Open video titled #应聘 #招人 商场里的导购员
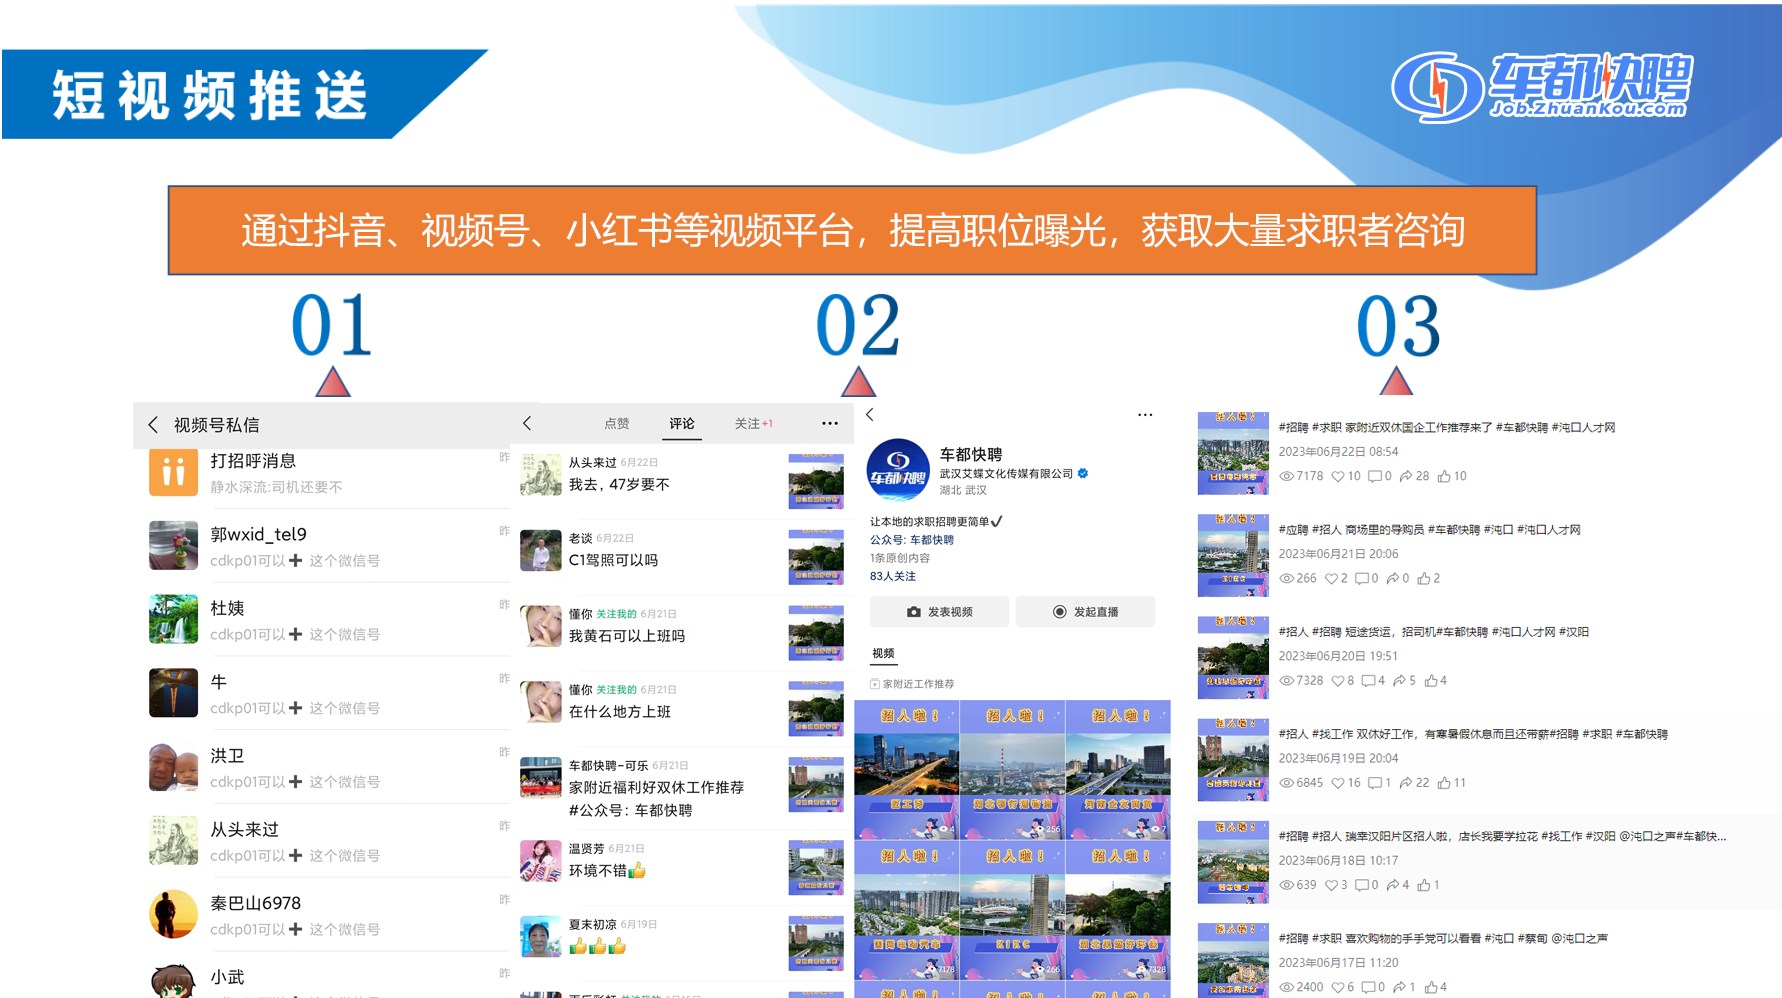The image size is (1782, 998). point(1429,530)
